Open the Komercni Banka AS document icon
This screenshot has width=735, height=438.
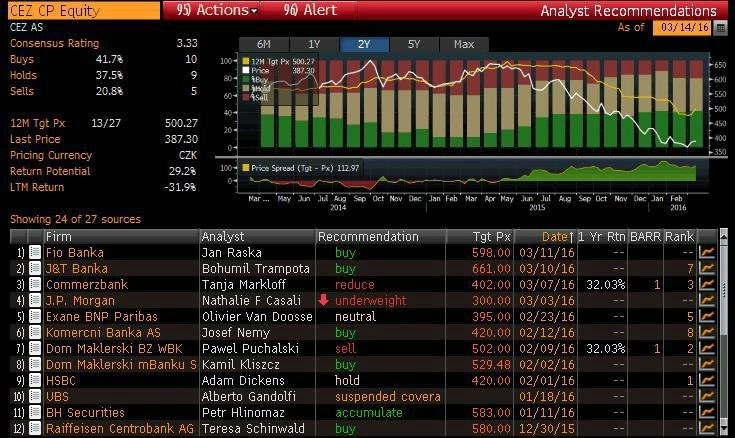tap(35, 332)
